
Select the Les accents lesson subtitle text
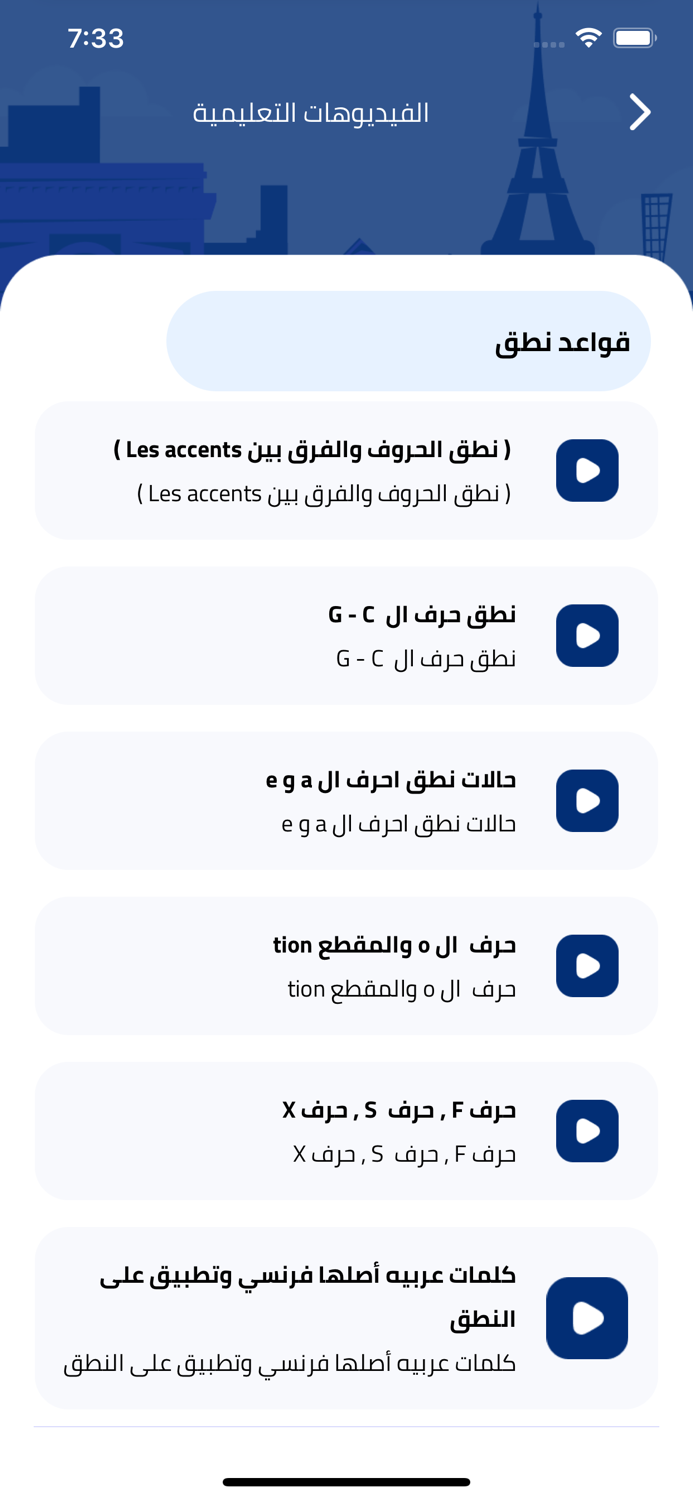324,494
